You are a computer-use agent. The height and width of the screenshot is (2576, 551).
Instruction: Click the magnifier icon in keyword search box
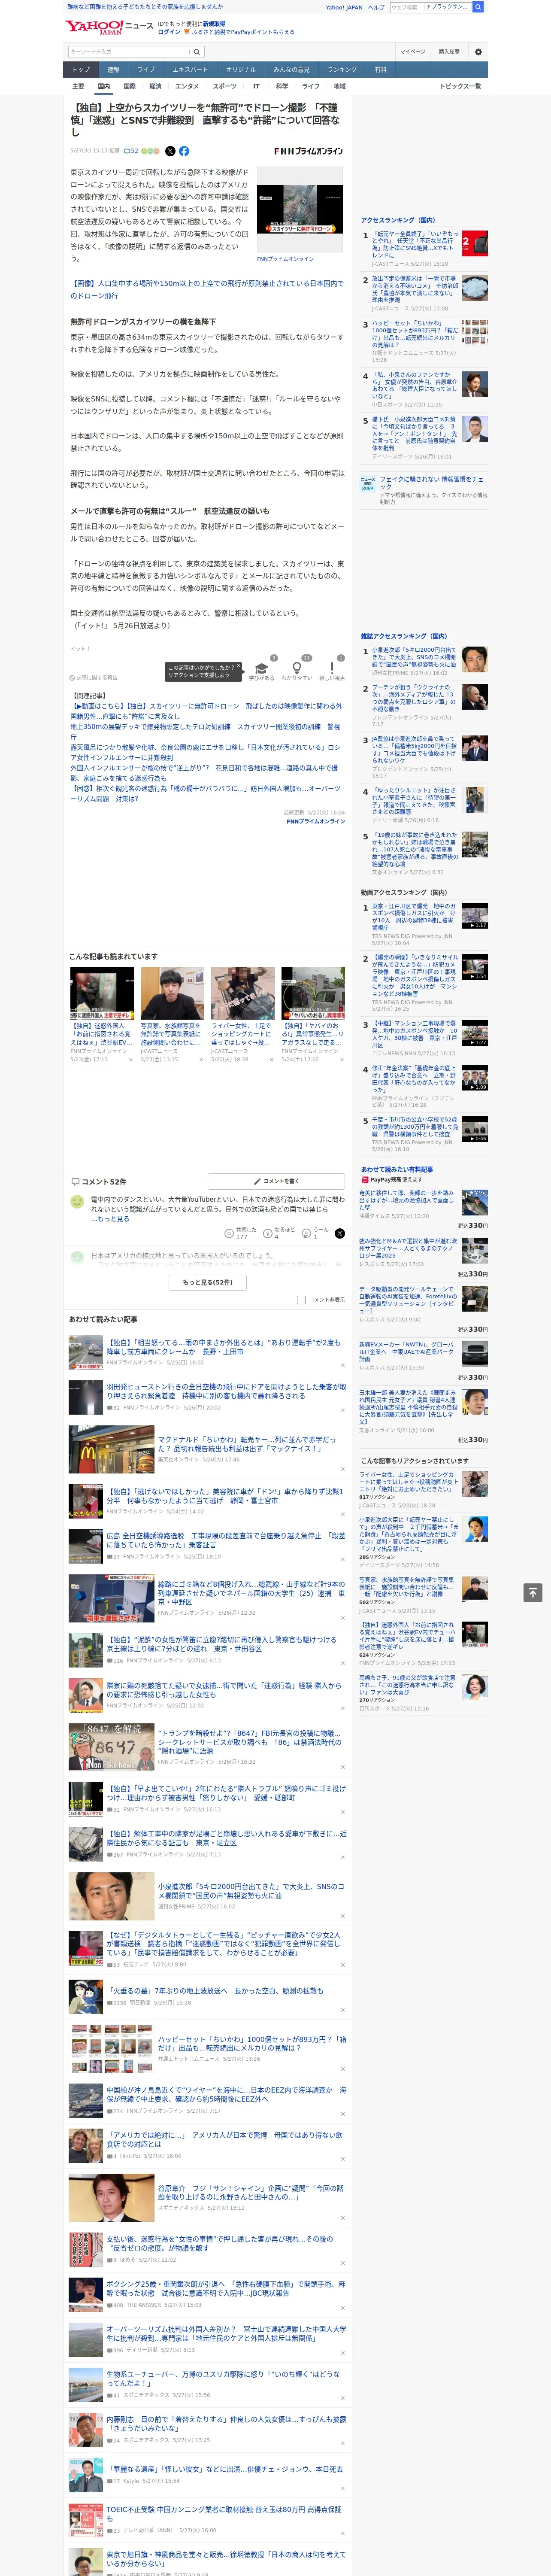196,52
